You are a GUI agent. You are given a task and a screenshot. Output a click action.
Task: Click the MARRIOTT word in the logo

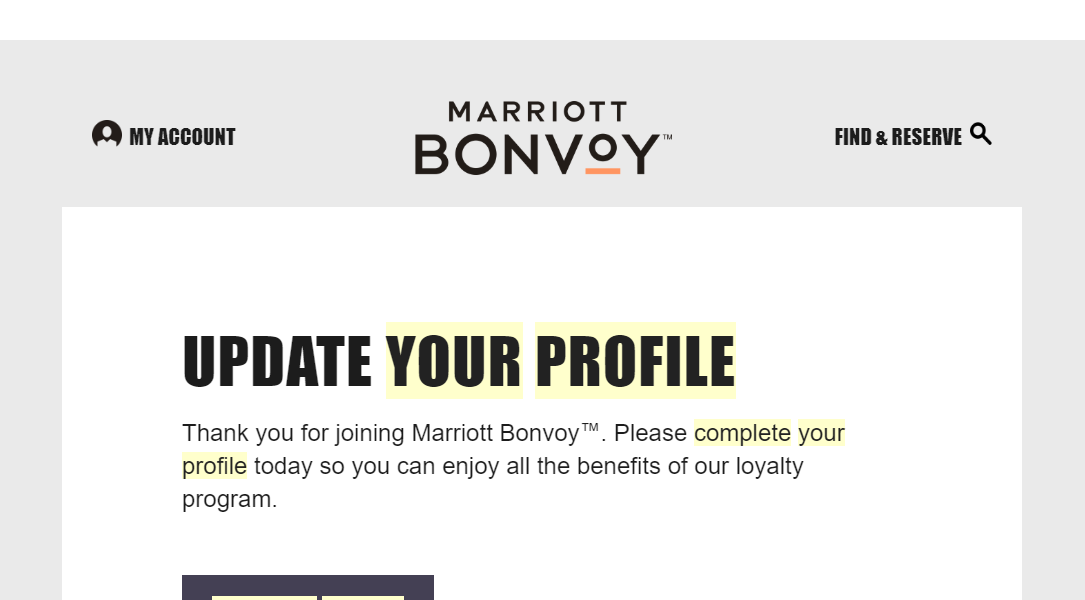coord(538,111)
